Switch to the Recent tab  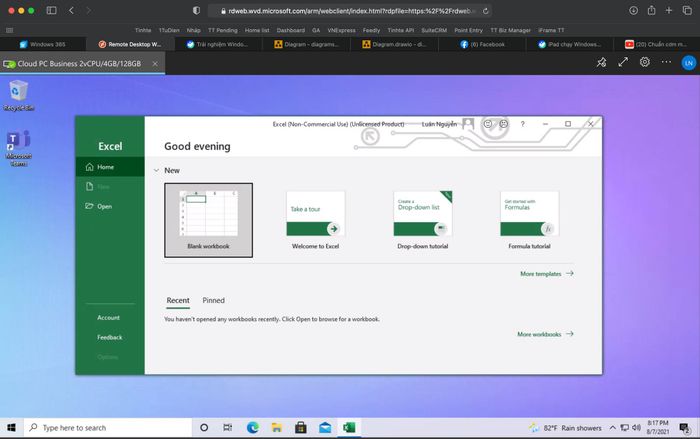tap(178, 301)
